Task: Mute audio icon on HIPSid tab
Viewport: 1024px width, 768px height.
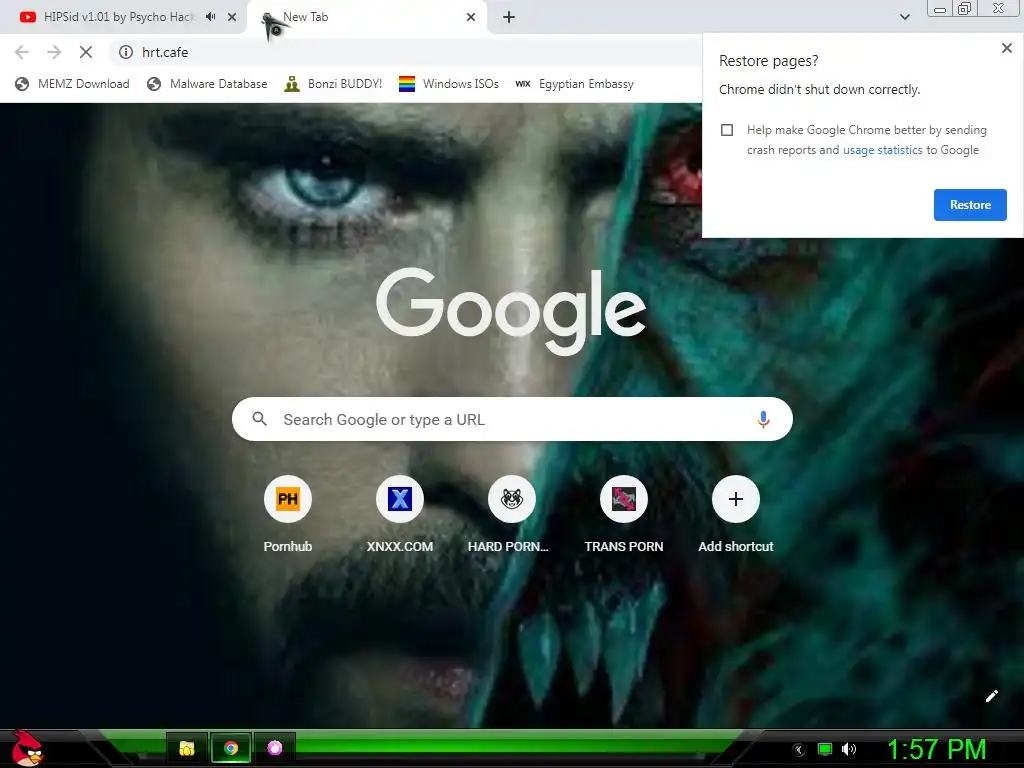Action: tap(210, 17)
